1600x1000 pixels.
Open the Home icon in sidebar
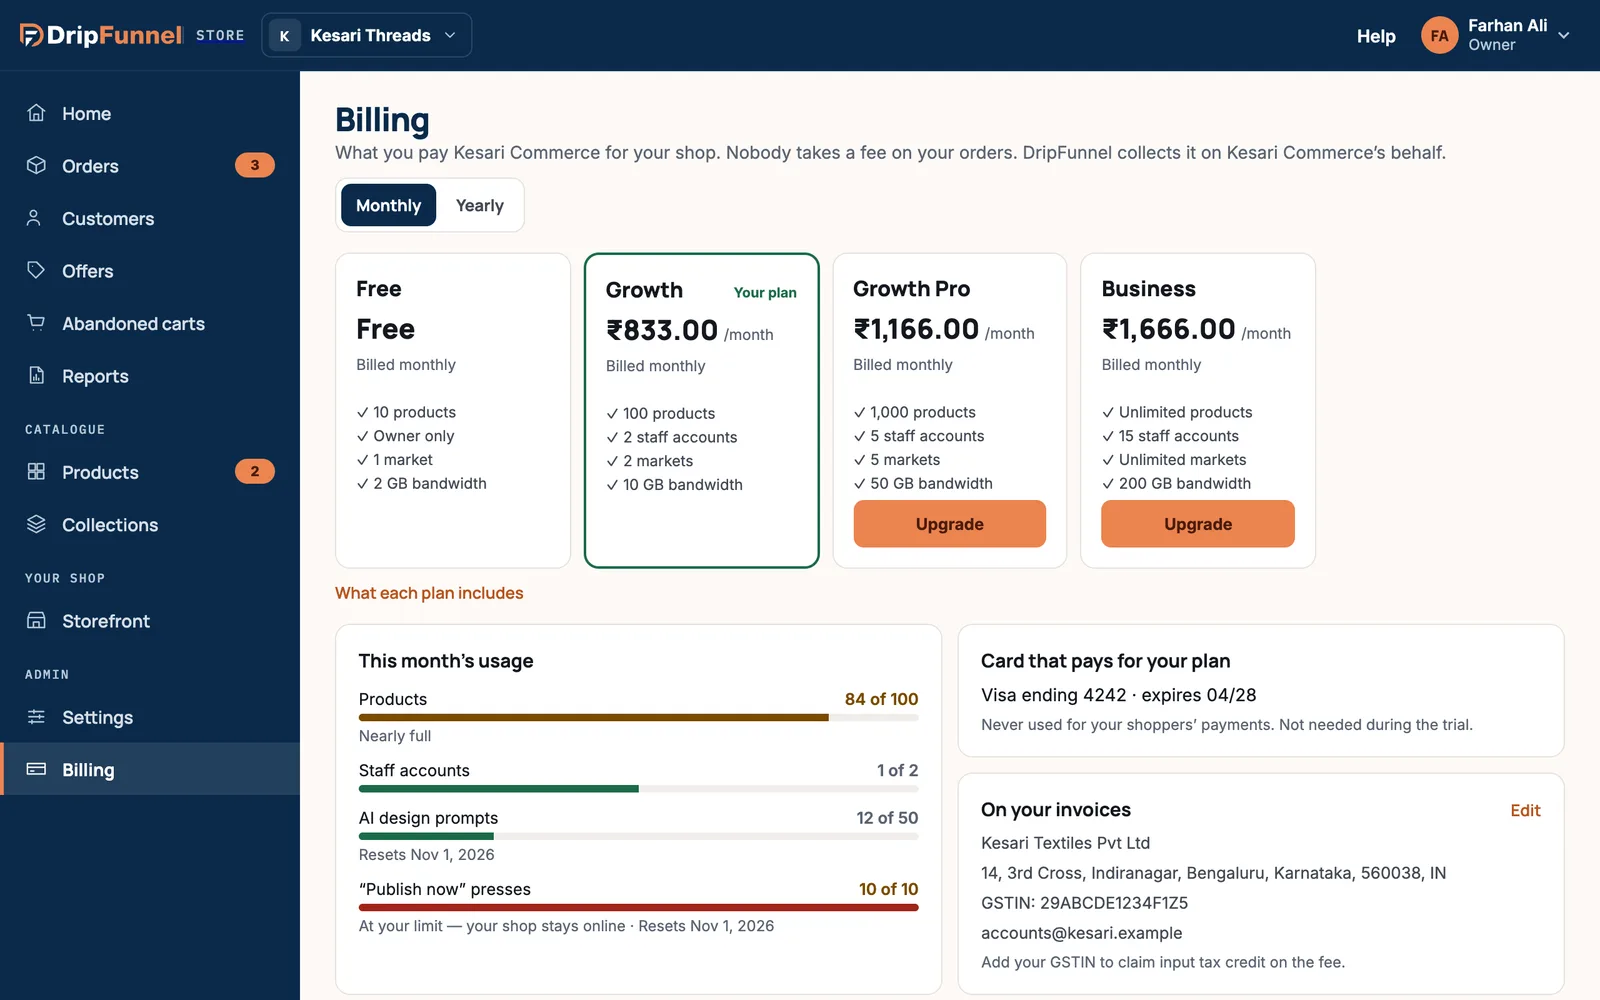tap(36, 113)
